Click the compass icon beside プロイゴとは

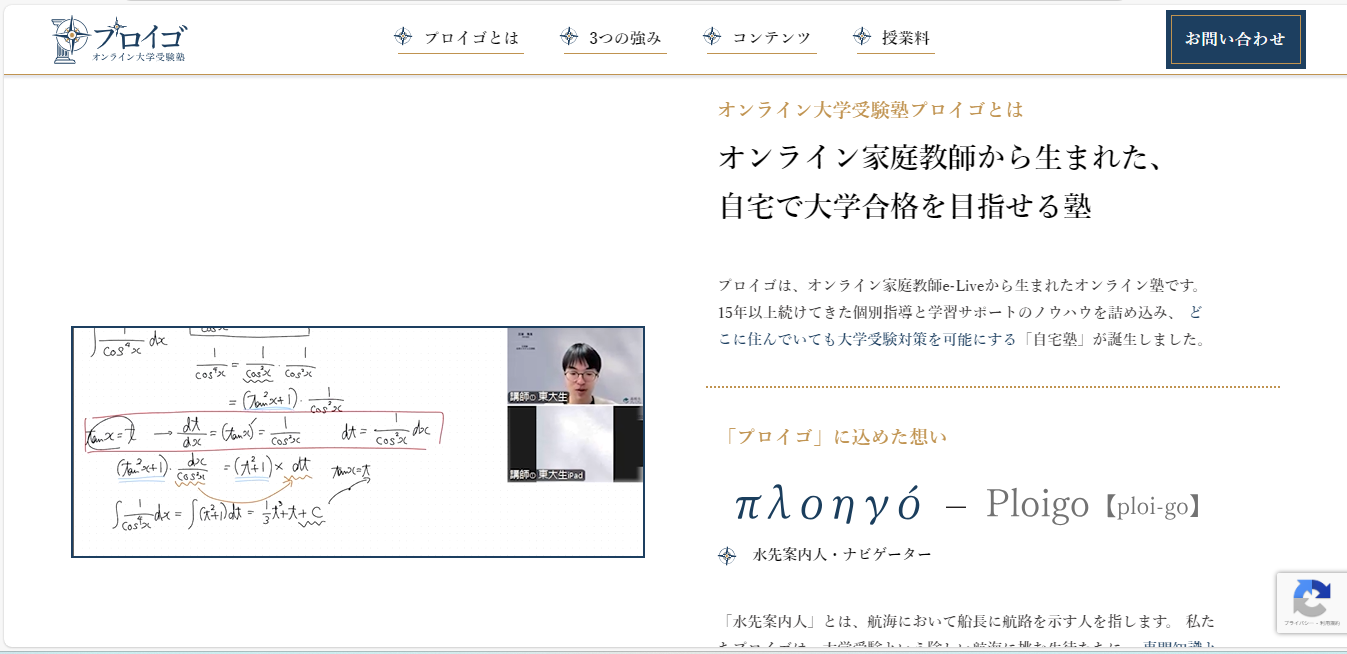(x=403, y=37)
